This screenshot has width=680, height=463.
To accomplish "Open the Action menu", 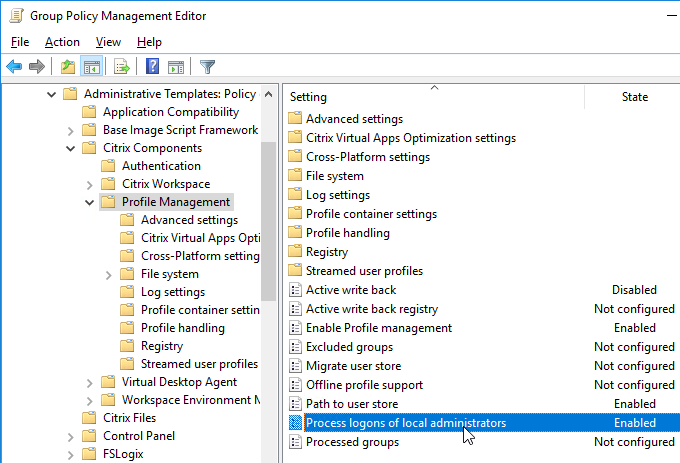I will (62, 42).
